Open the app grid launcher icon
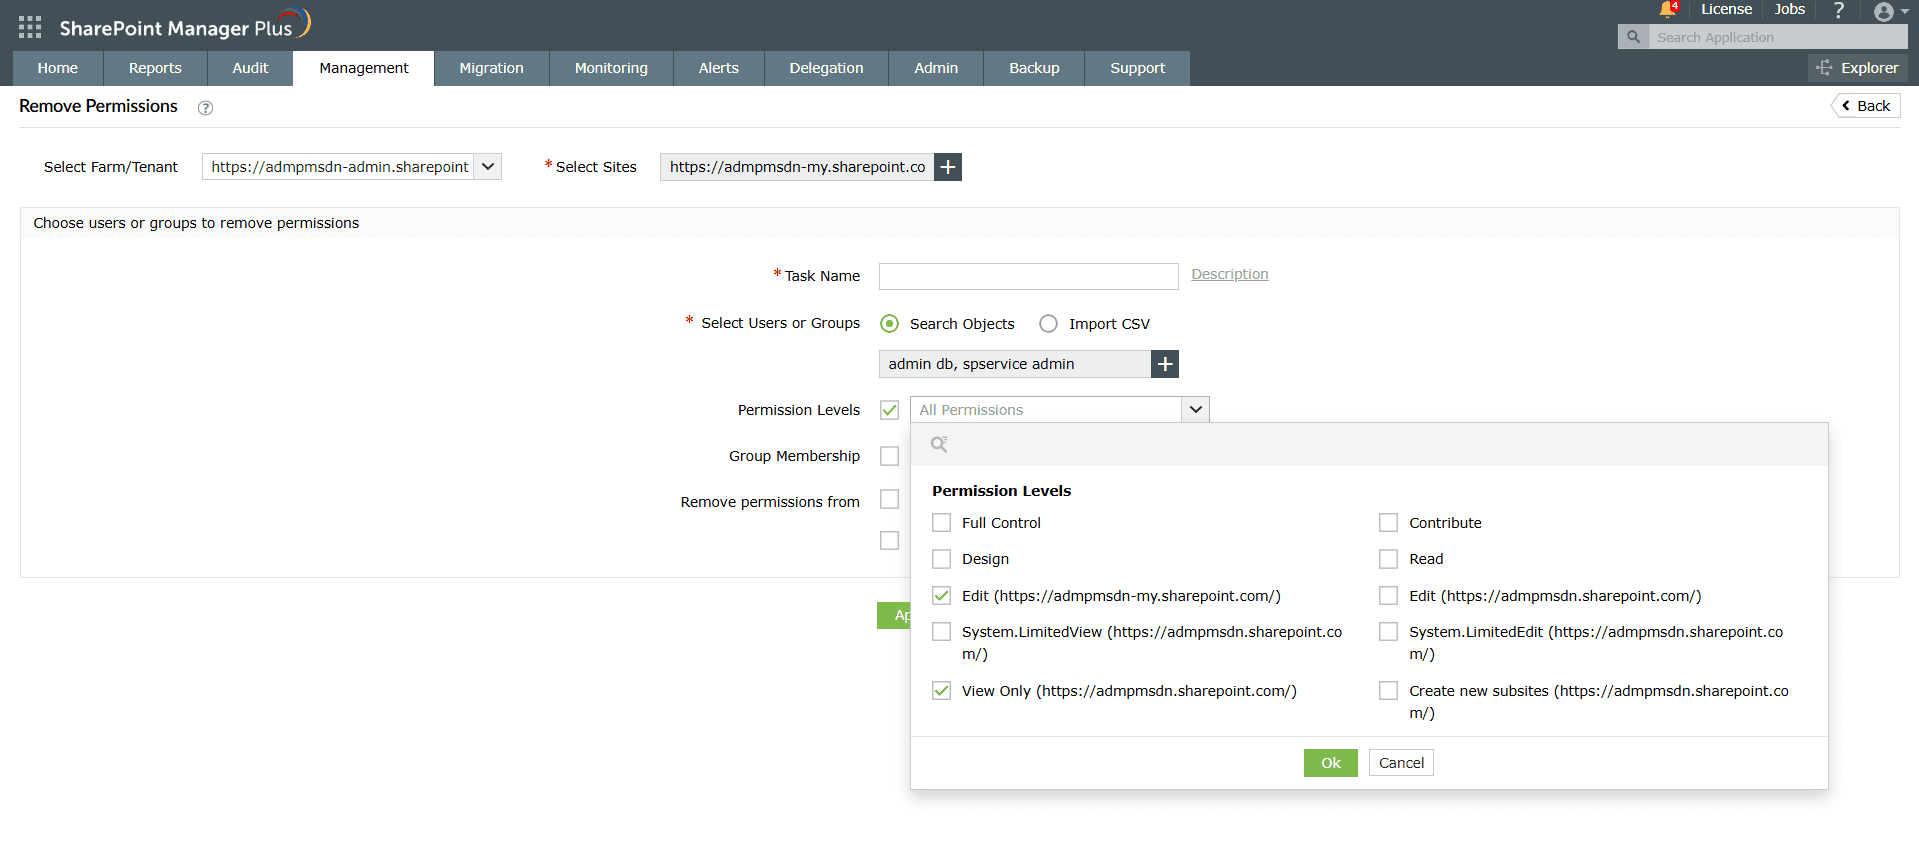1919x843 pixels. (x=30, y=27)
